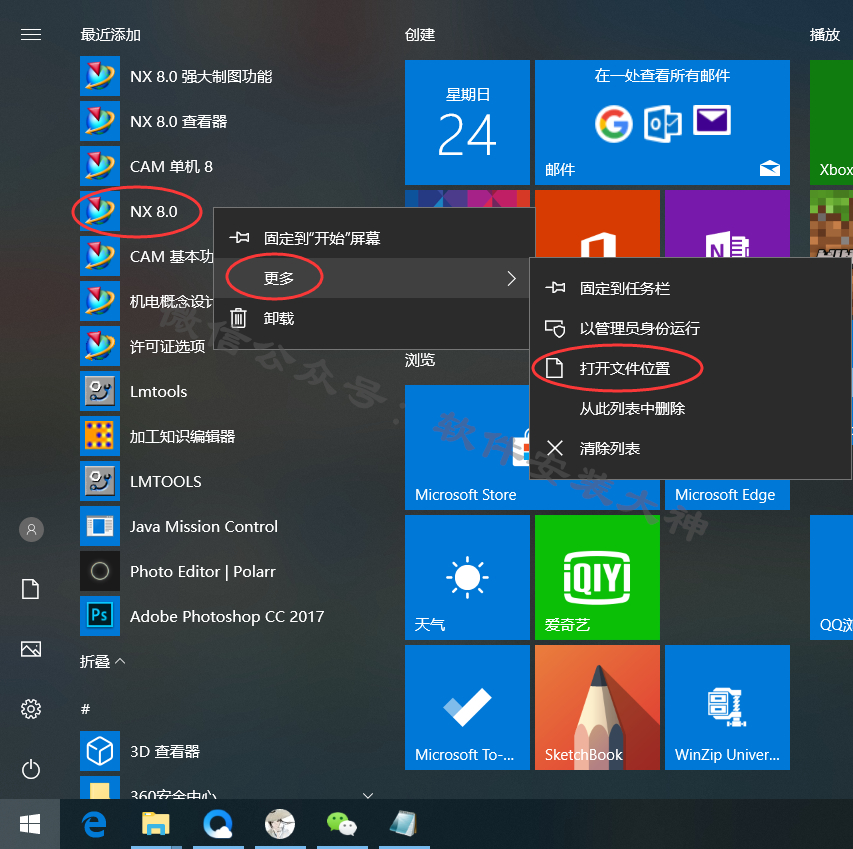Screen dimensions: 853x849
Task: Open NX 8.0 强大制图功能 app icon
Action: click(x=100, y=76)
